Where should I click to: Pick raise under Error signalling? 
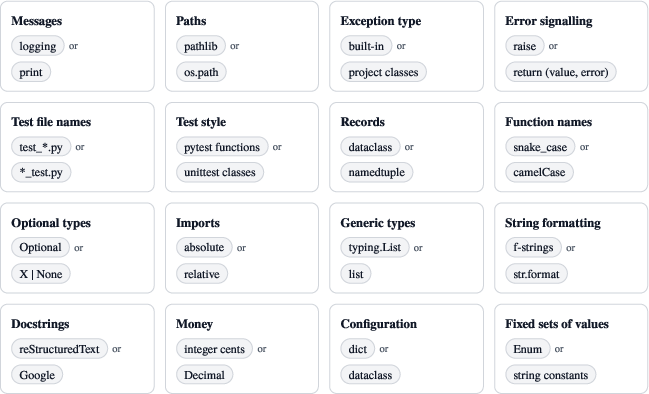(524, 46)
